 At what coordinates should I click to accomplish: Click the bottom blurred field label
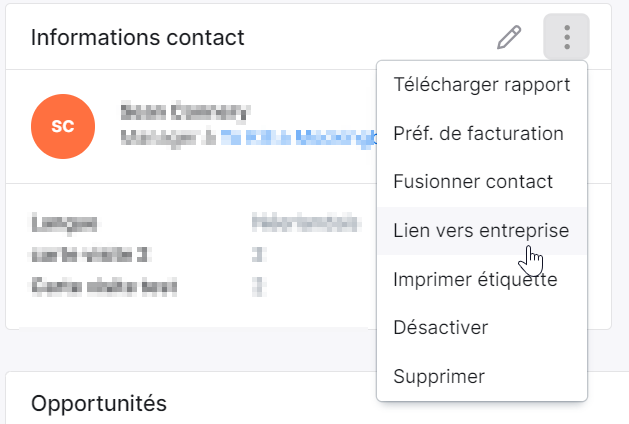click(x=104, y=287)
